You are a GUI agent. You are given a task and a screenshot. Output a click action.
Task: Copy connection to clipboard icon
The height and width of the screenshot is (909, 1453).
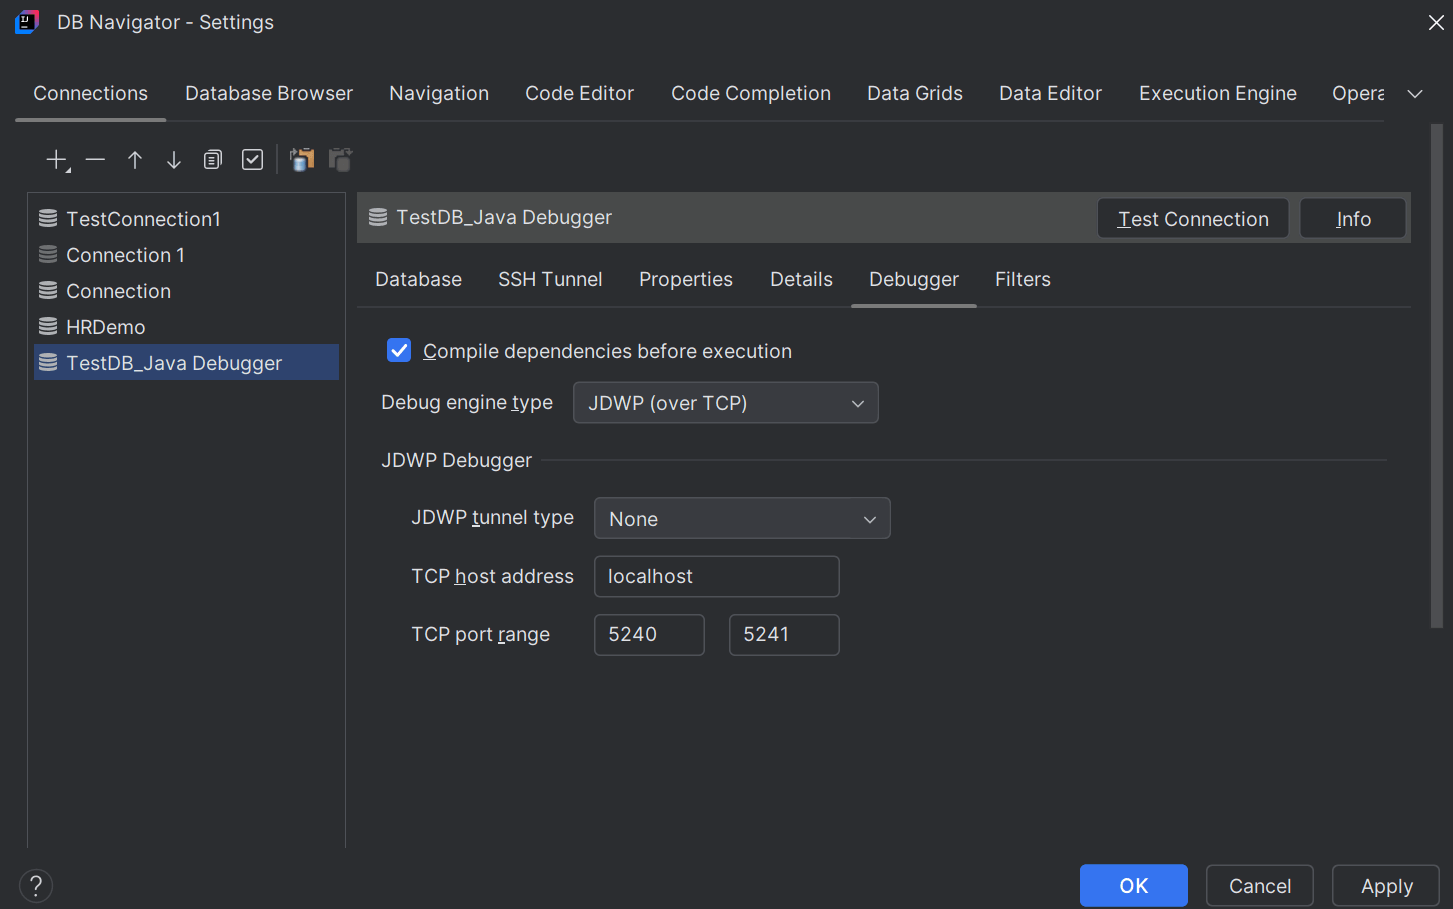302,160
